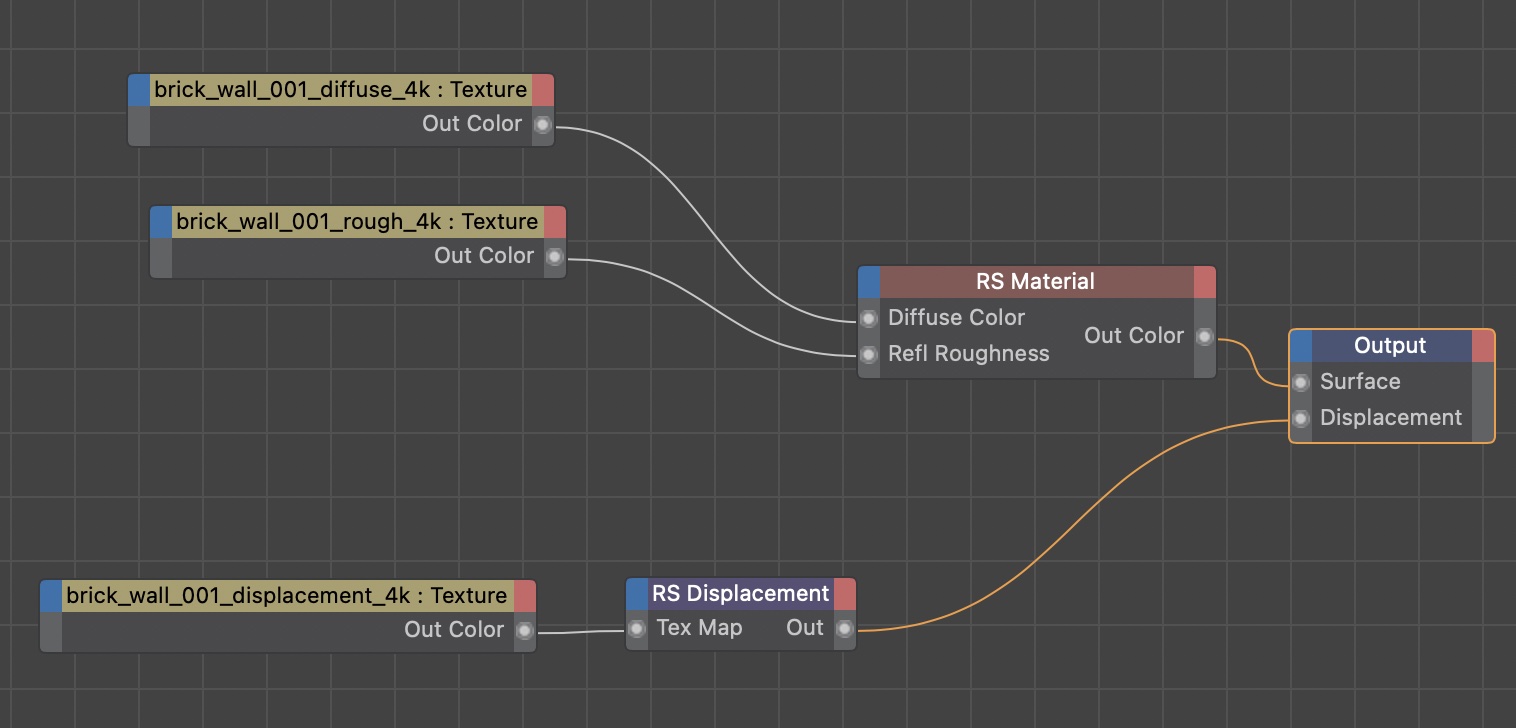Expand inputs via RS Material blue corner

pyautogui.click(x=869, y=282)
